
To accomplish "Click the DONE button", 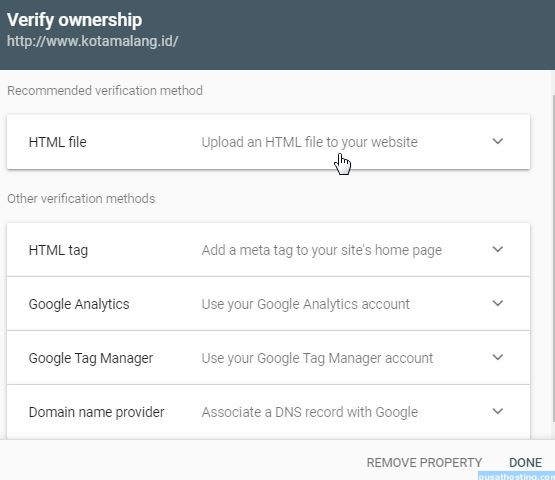I will [525, 463].
